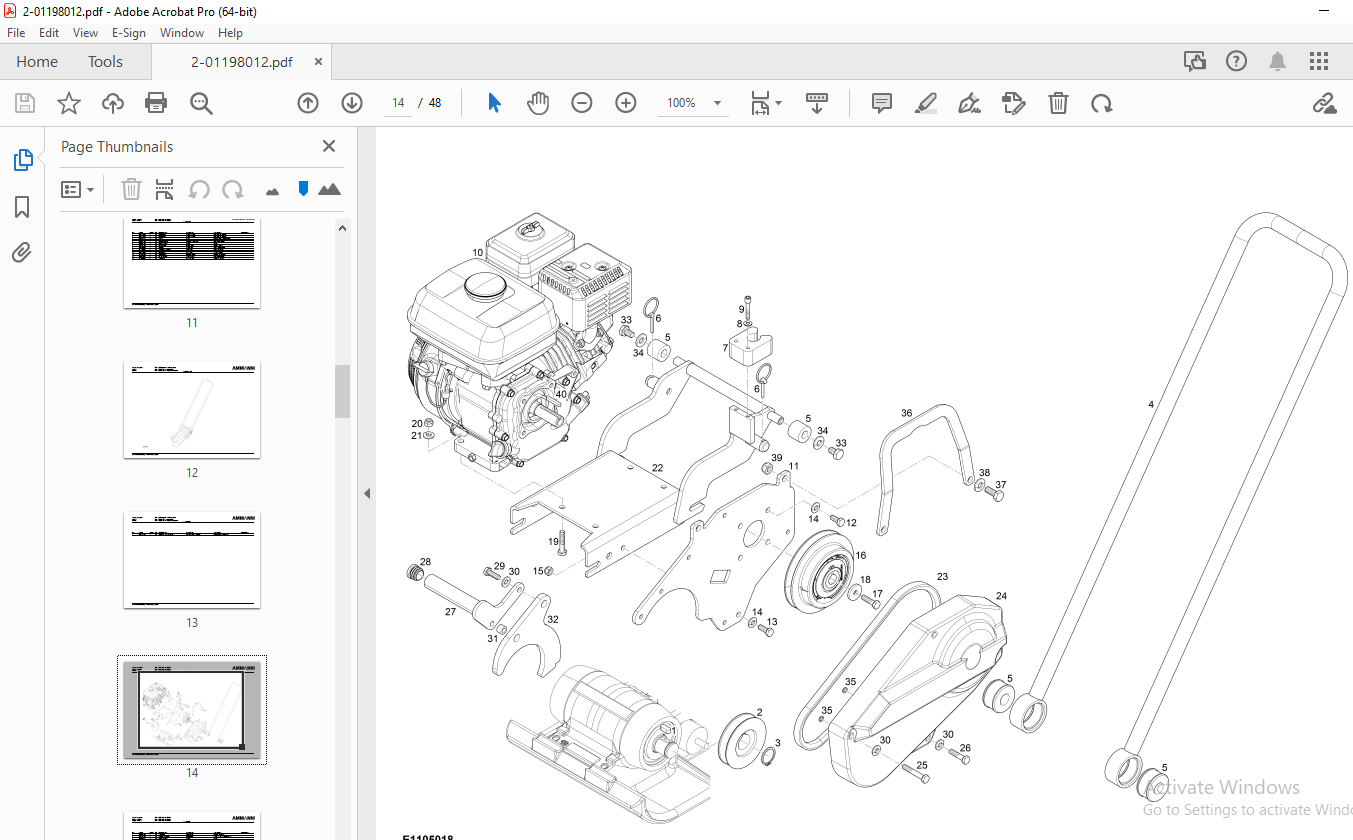Rotate thumbnails counterclockwise

199,189
